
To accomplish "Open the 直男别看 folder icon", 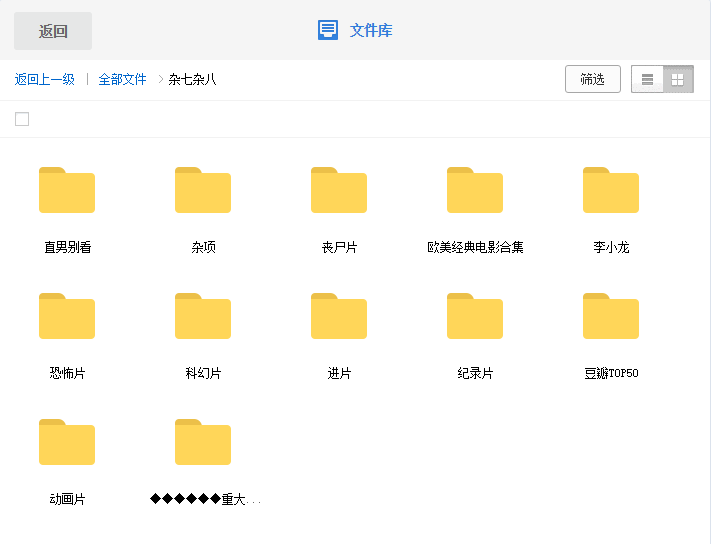I will (x=67, y=191).
